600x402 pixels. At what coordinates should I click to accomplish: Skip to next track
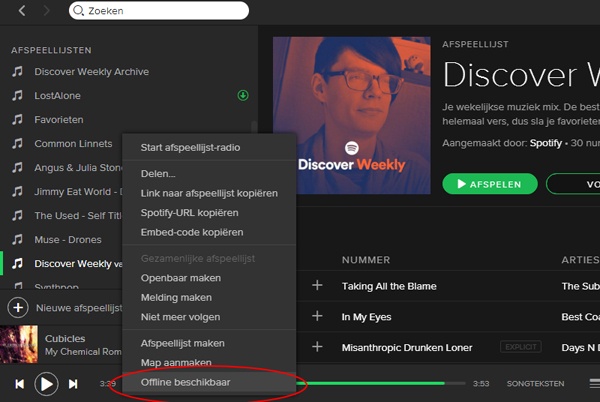click(x=73, y=384)
